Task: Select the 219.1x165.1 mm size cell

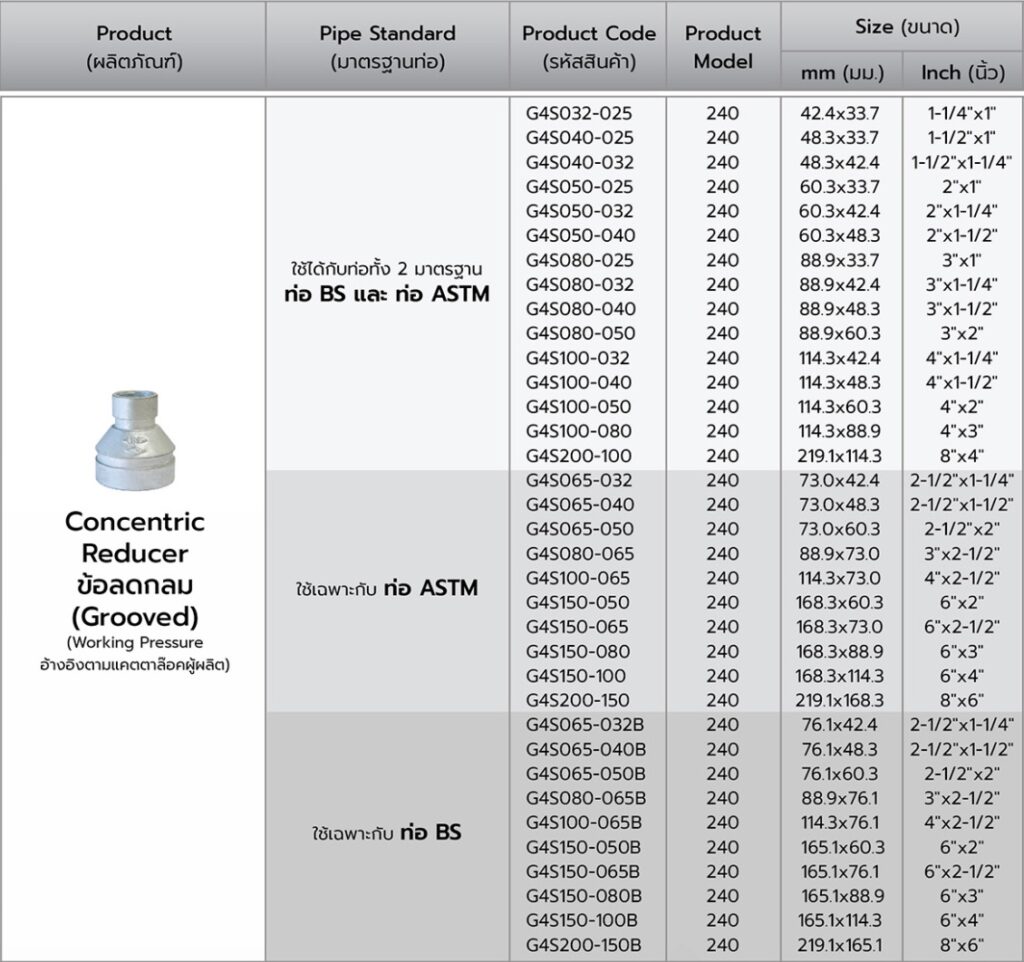Action: 840,944
